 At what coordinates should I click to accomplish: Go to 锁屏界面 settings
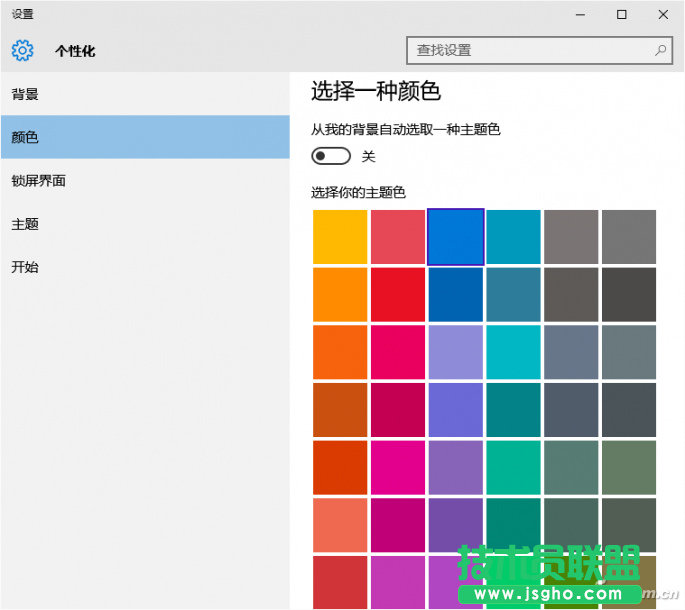[38, 181]
